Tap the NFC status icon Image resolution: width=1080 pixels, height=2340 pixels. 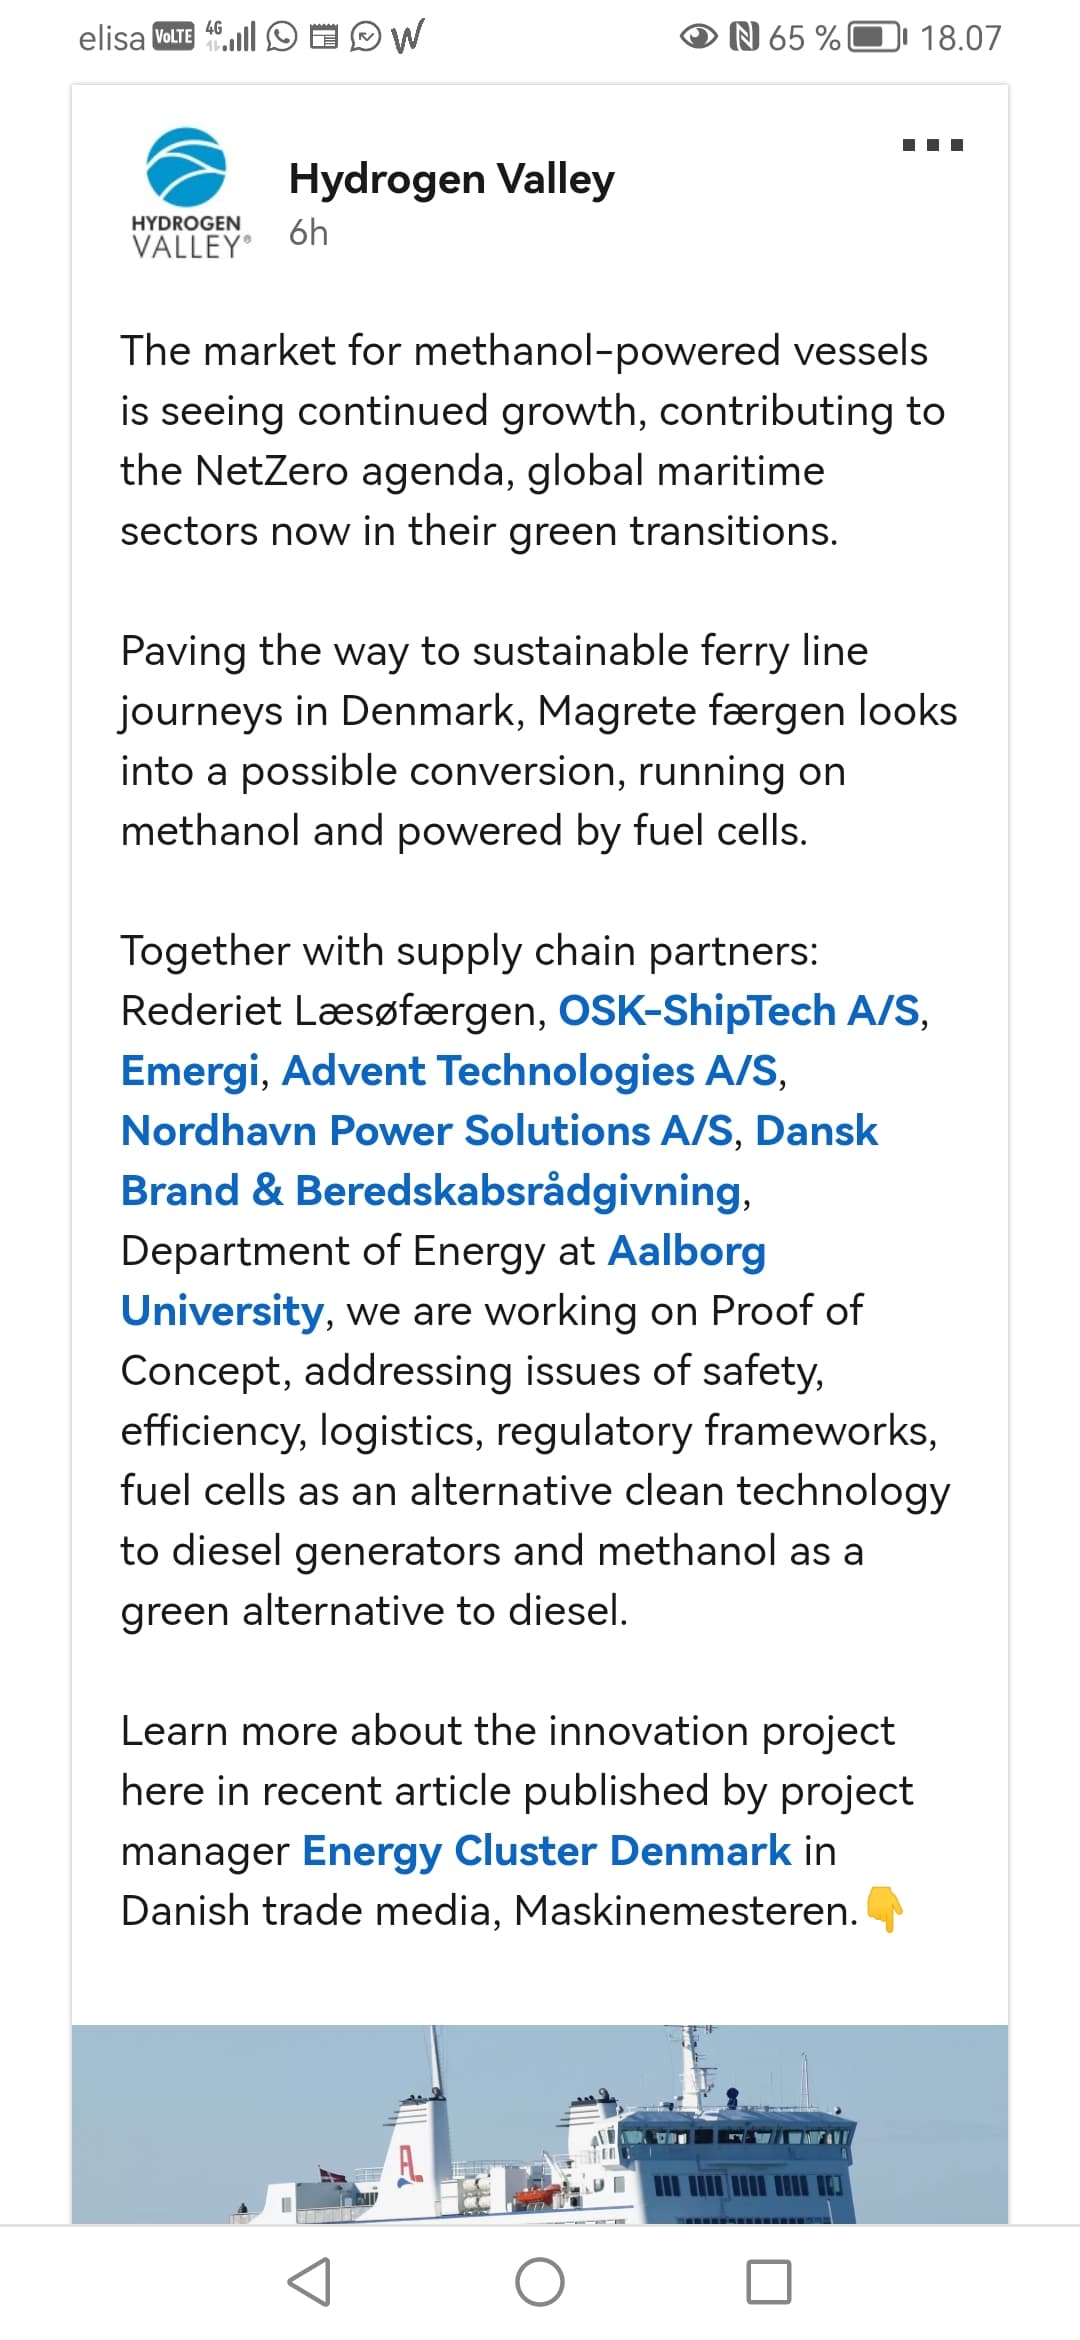[x=745, y=38]
